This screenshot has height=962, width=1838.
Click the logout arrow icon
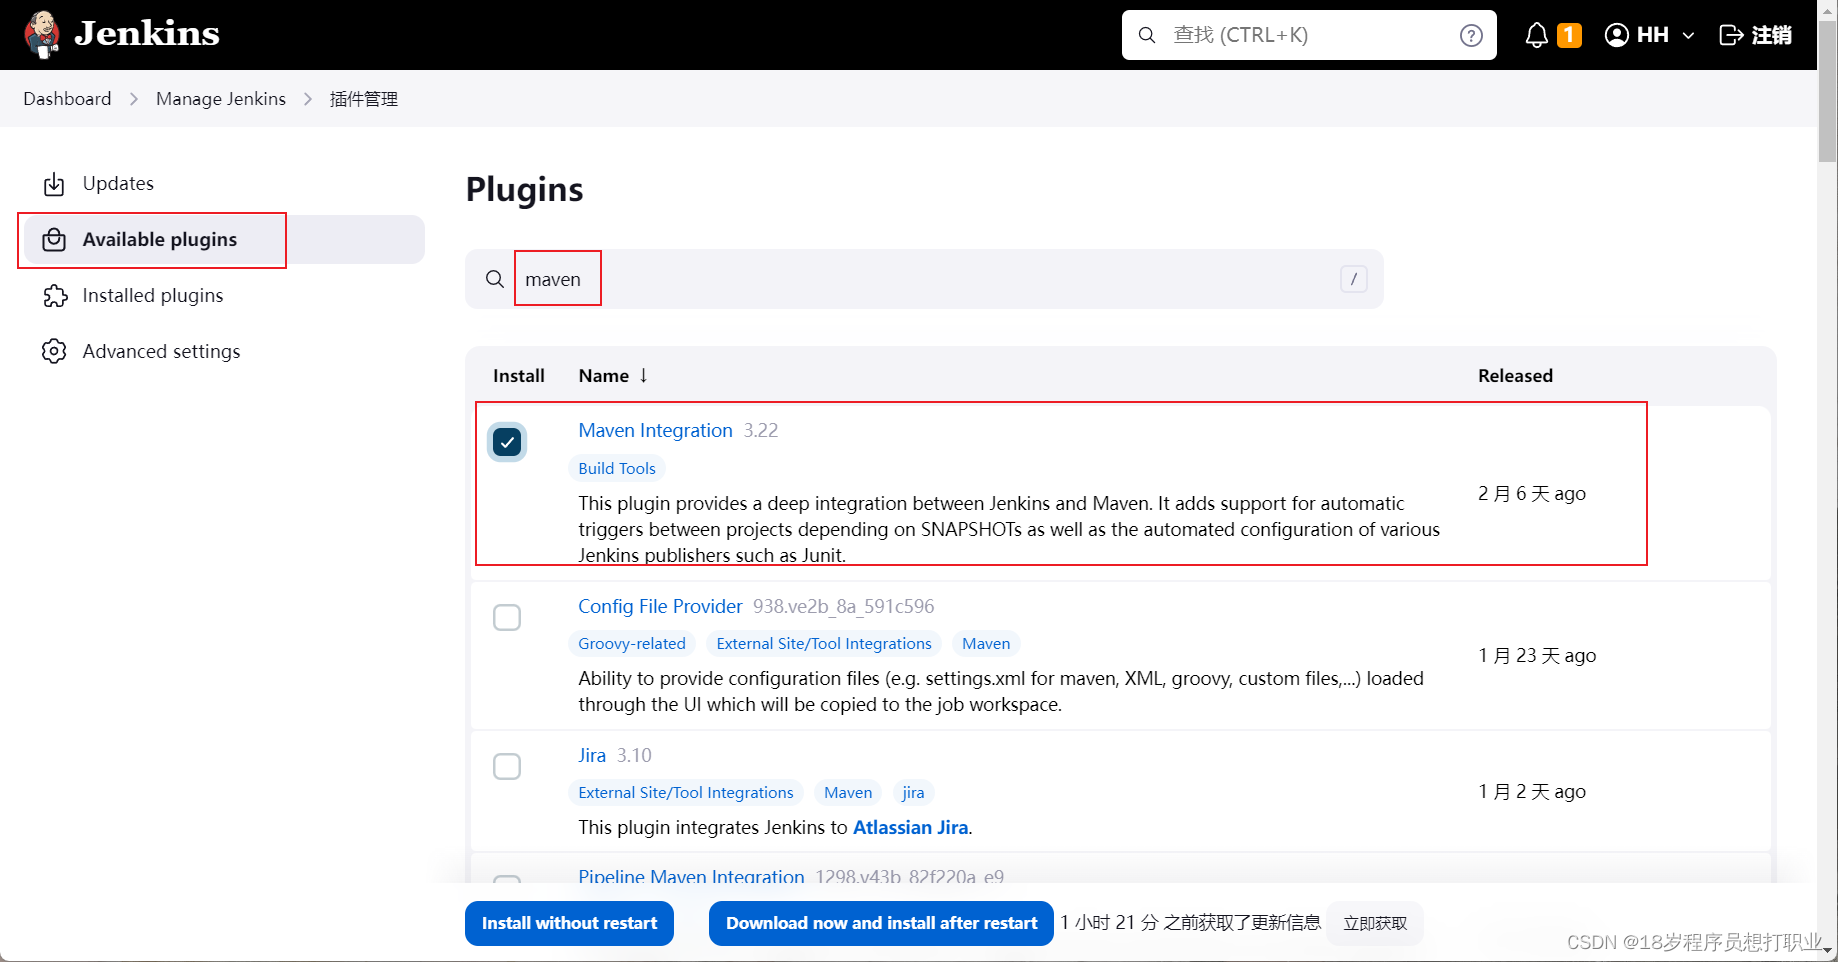pos(1731,35)
